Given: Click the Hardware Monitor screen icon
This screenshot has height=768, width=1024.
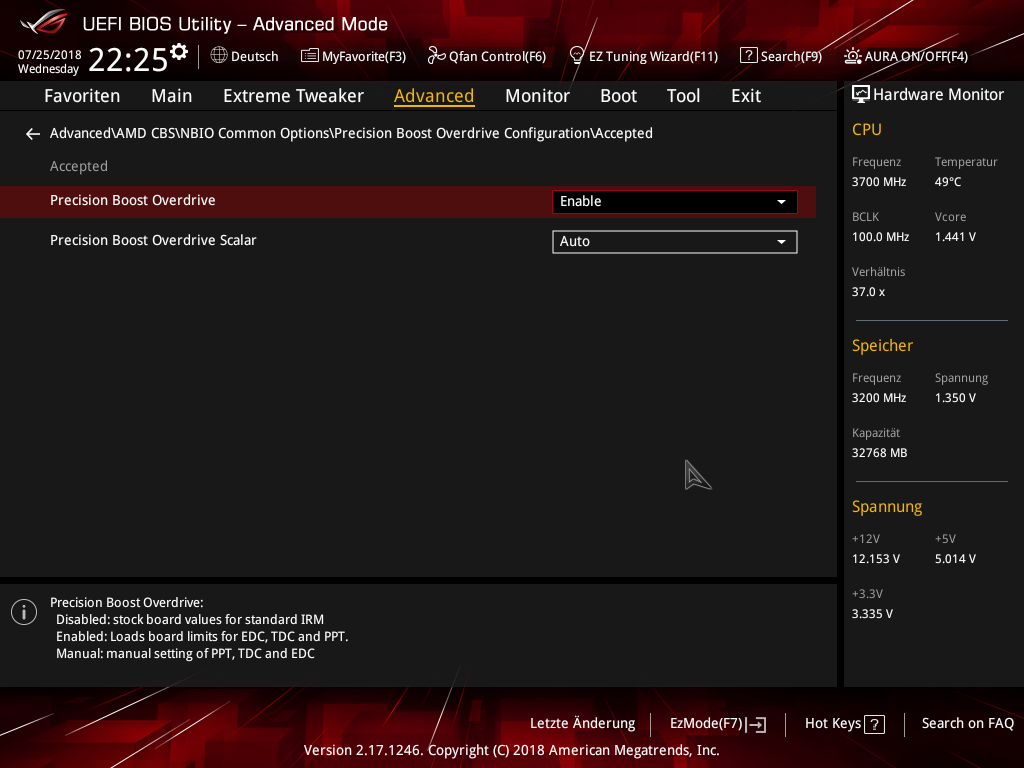Looking at the screenshot, I should 861,95.
